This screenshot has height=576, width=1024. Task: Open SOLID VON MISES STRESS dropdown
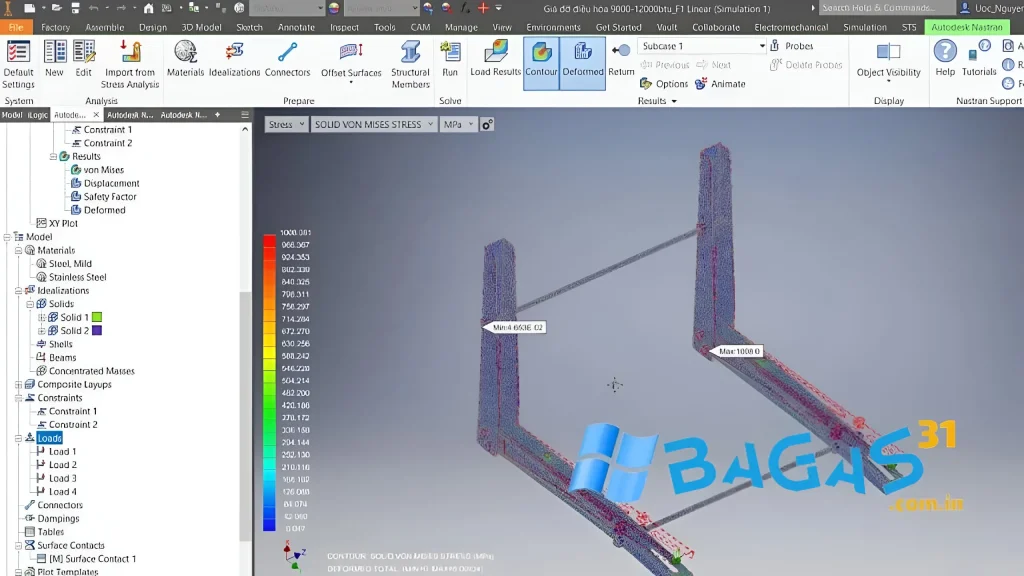coord(373,124)
